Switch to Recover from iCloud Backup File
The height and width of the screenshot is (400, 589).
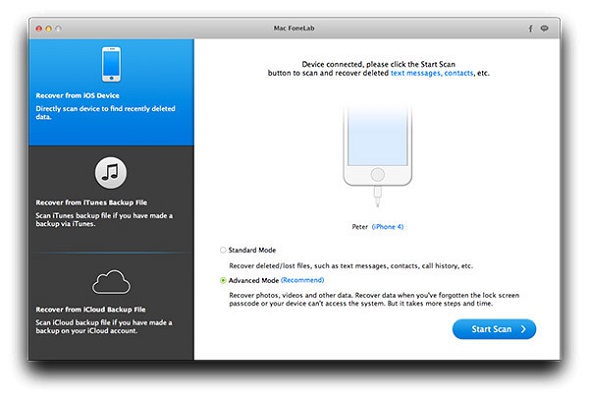click(x=111, y=306)
